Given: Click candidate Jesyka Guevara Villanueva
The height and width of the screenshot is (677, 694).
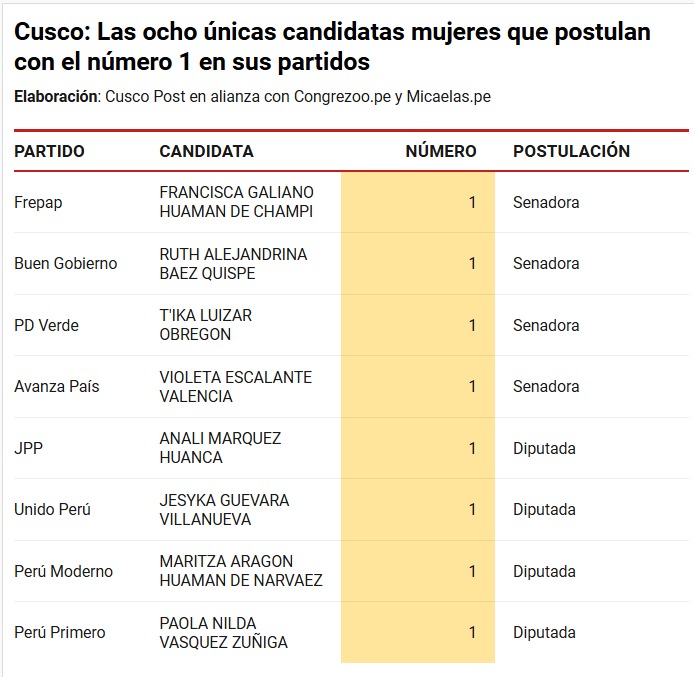Looking at the screenshot, I should pyautogui.click(x=224, y=510).
